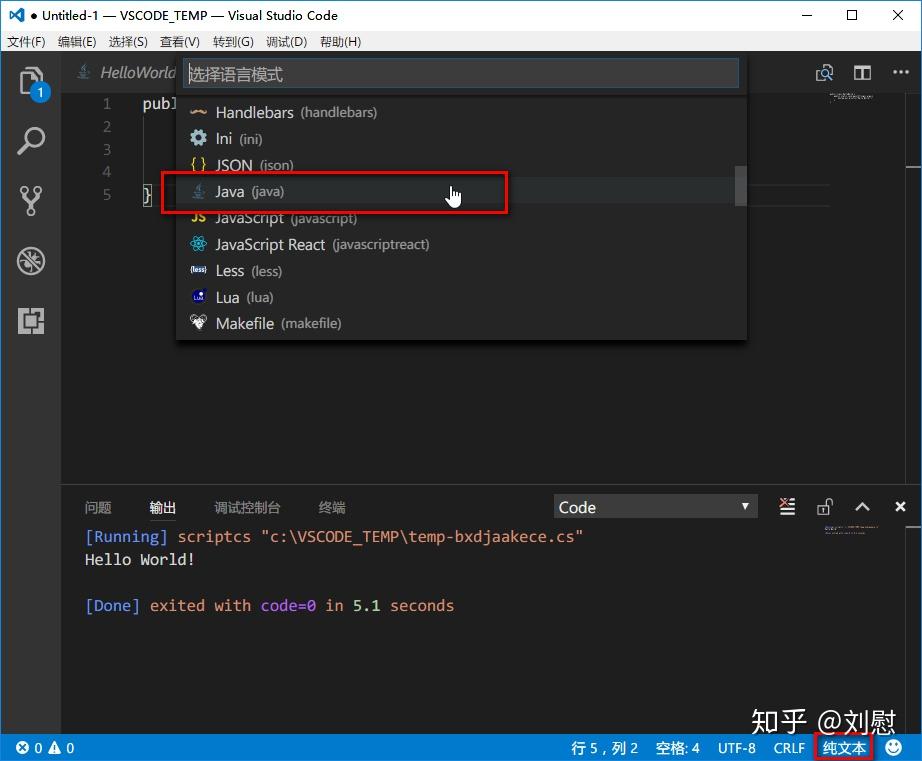Click the VS Code logo in title bar
The height and width of the screenshot is (761, 922).
pyautogui.click(x=16, y=15)
